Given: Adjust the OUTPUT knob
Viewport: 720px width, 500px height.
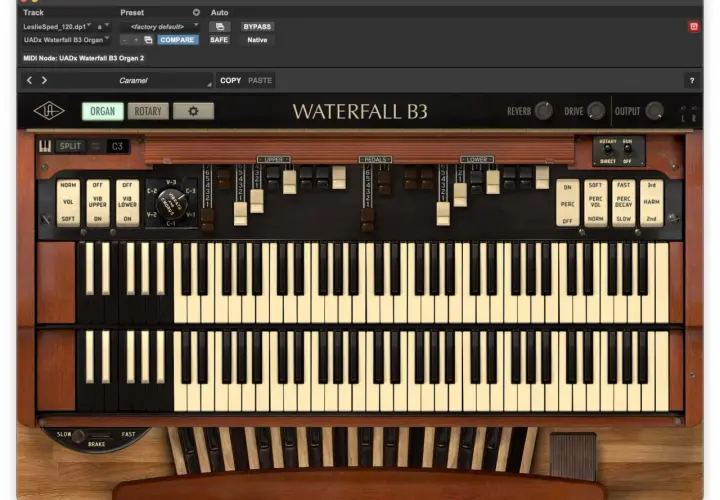Looking at the screenshot, I should coord(655,111).
